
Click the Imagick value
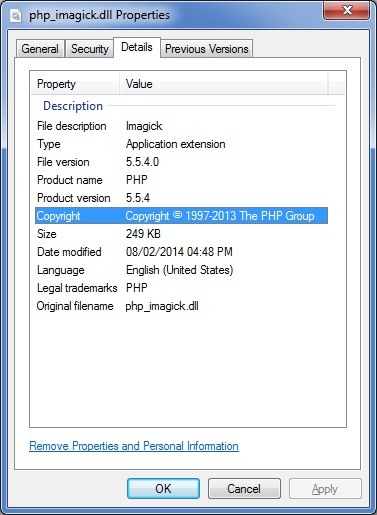(144, 126)
